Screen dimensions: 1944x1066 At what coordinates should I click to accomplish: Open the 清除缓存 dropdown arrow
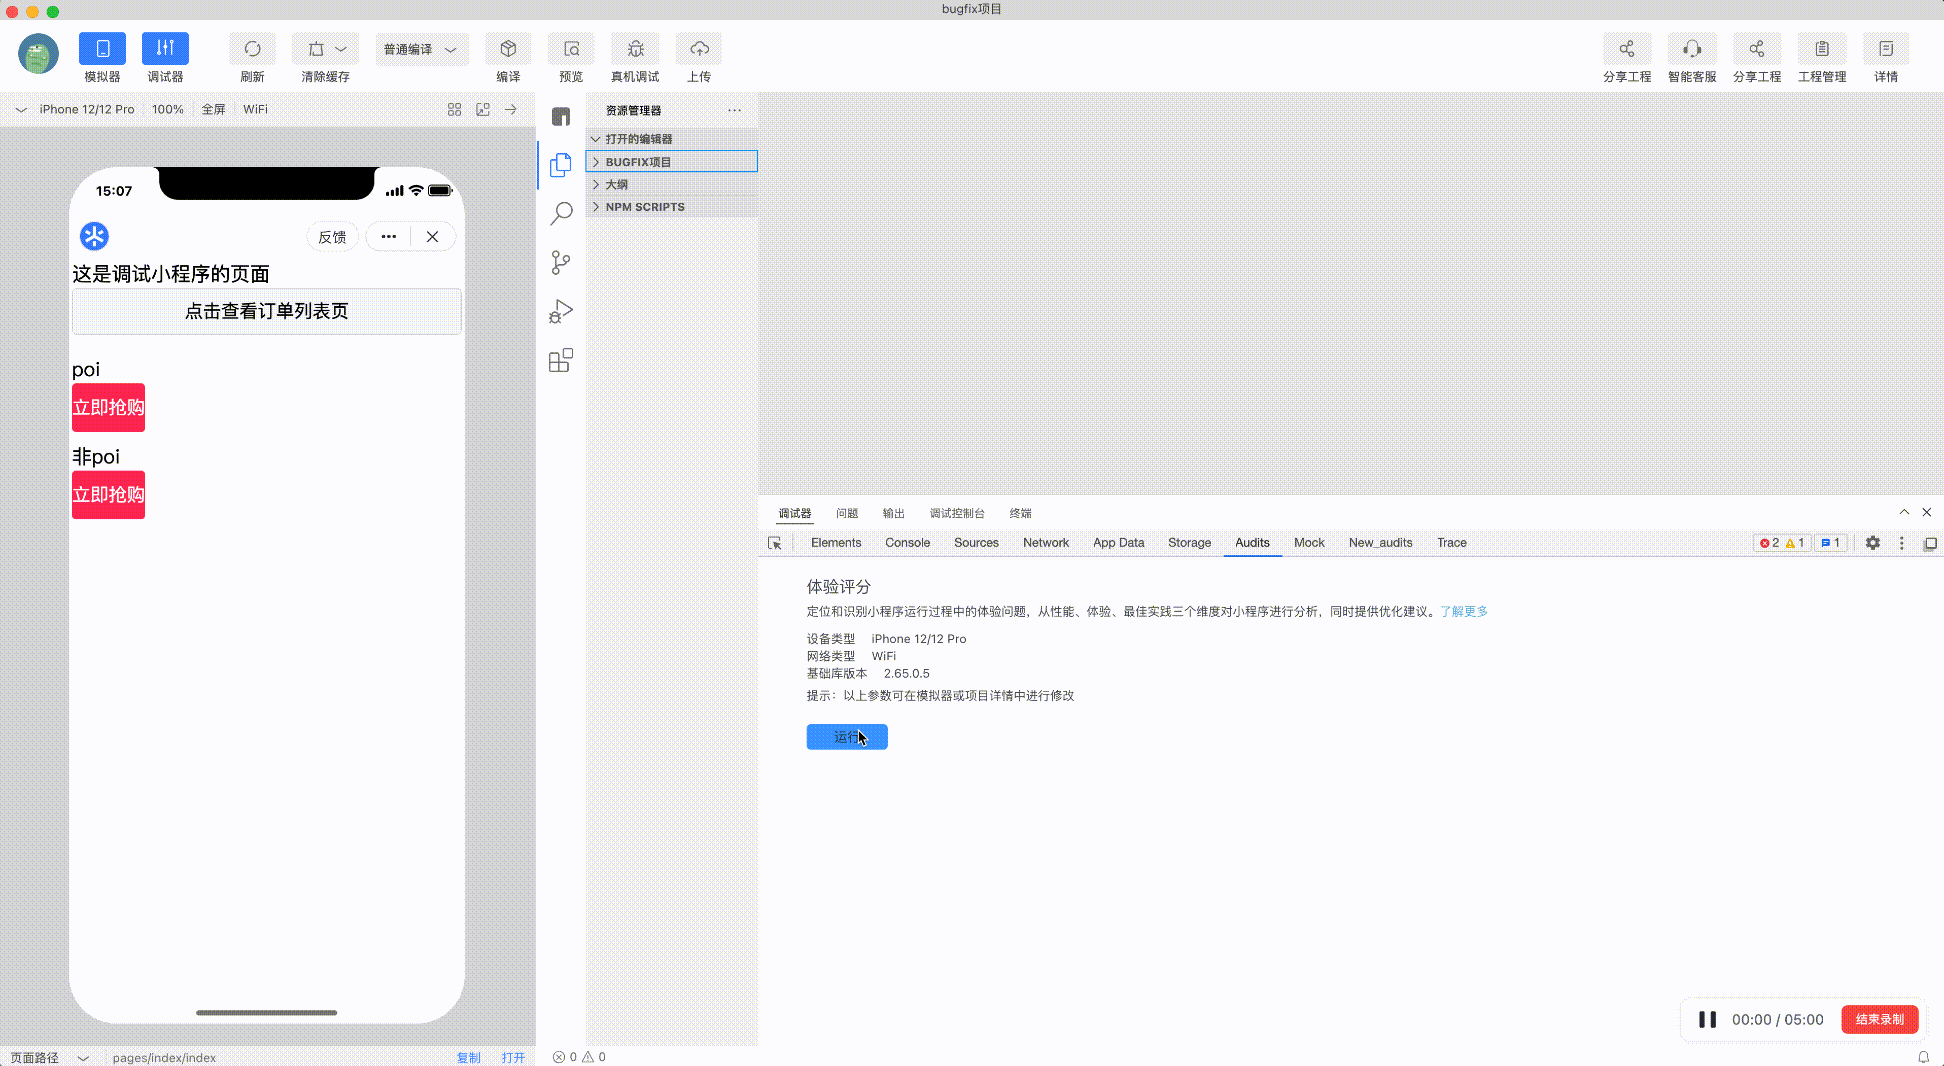pyautogui.click(x=341, y=49)
